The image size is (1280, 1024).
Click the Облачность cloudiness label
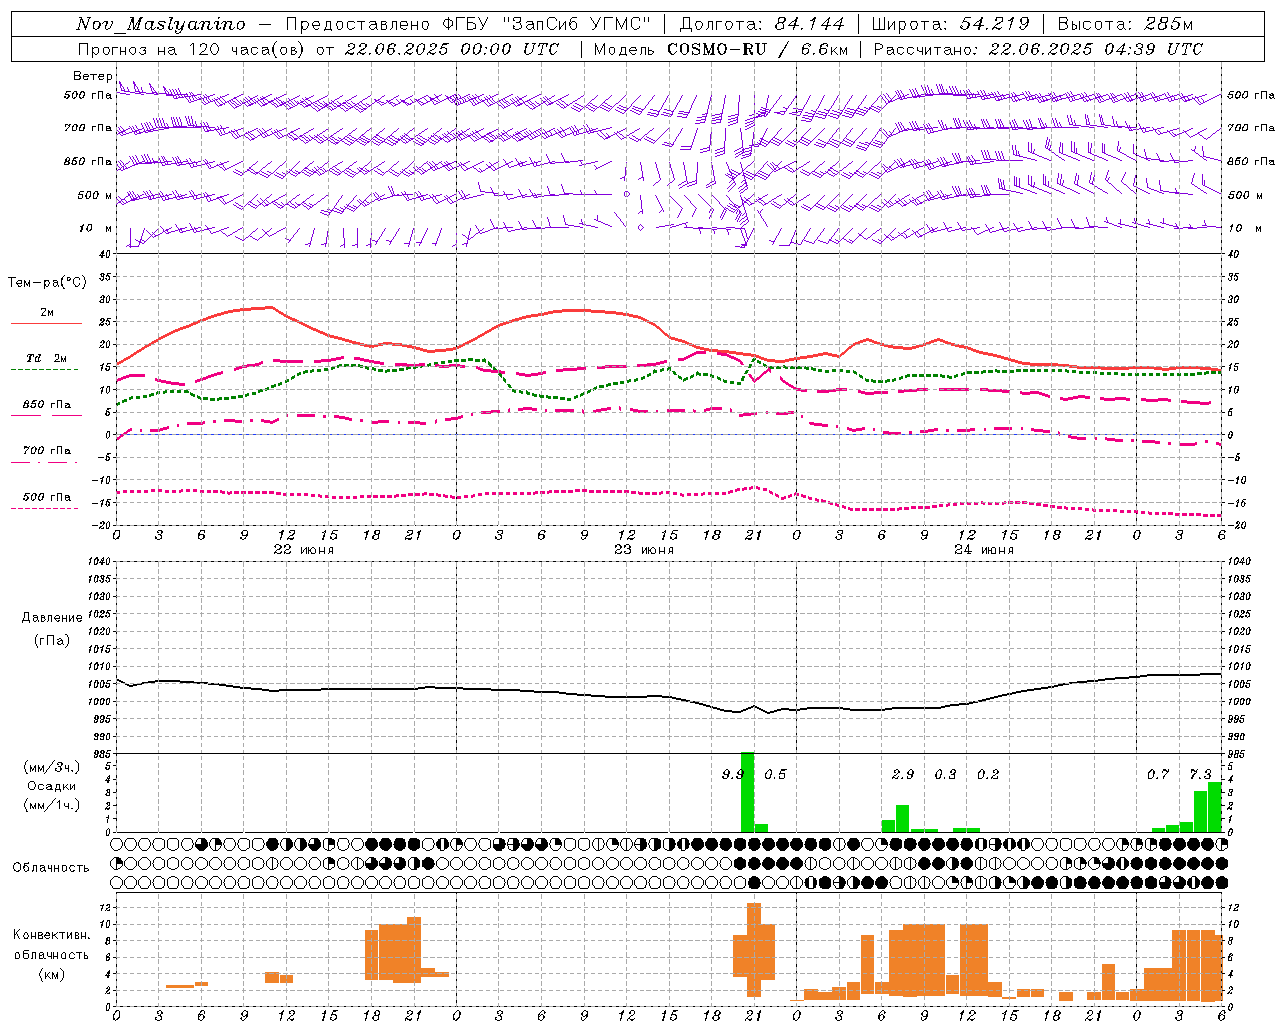[x=51, y=868]
